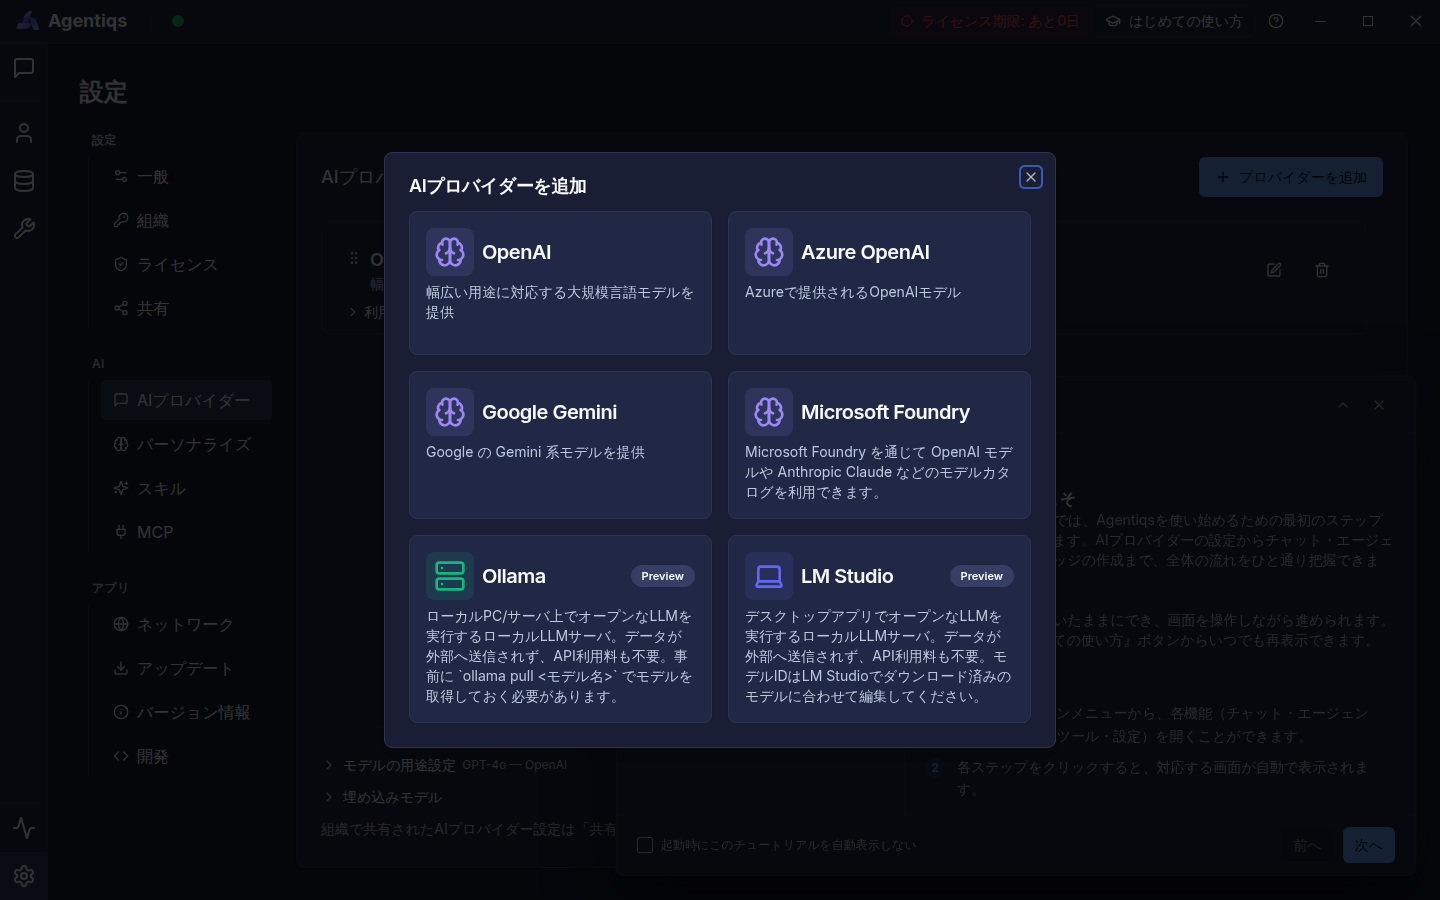Click the 次へ tutorial button
The width and height of the screenshot is (1440, 900).
tap(1368, 845)
